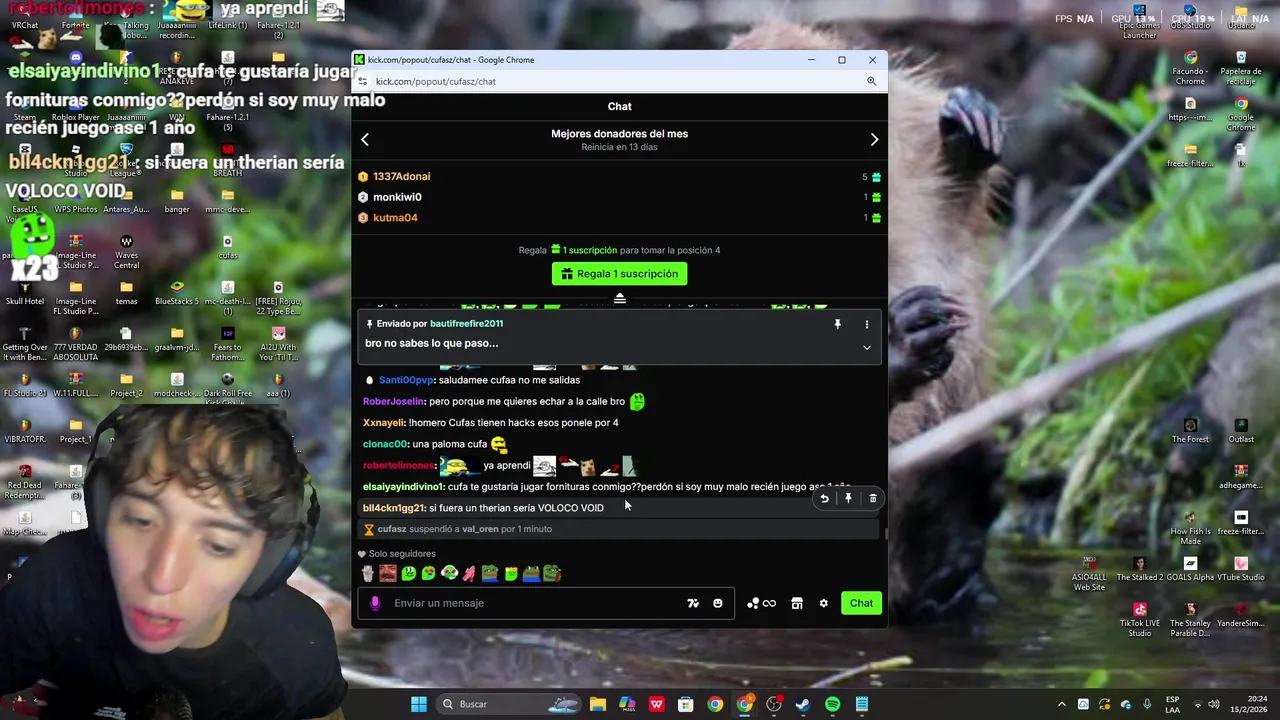Click the voice microphone icon in message box

coord(375,603)
